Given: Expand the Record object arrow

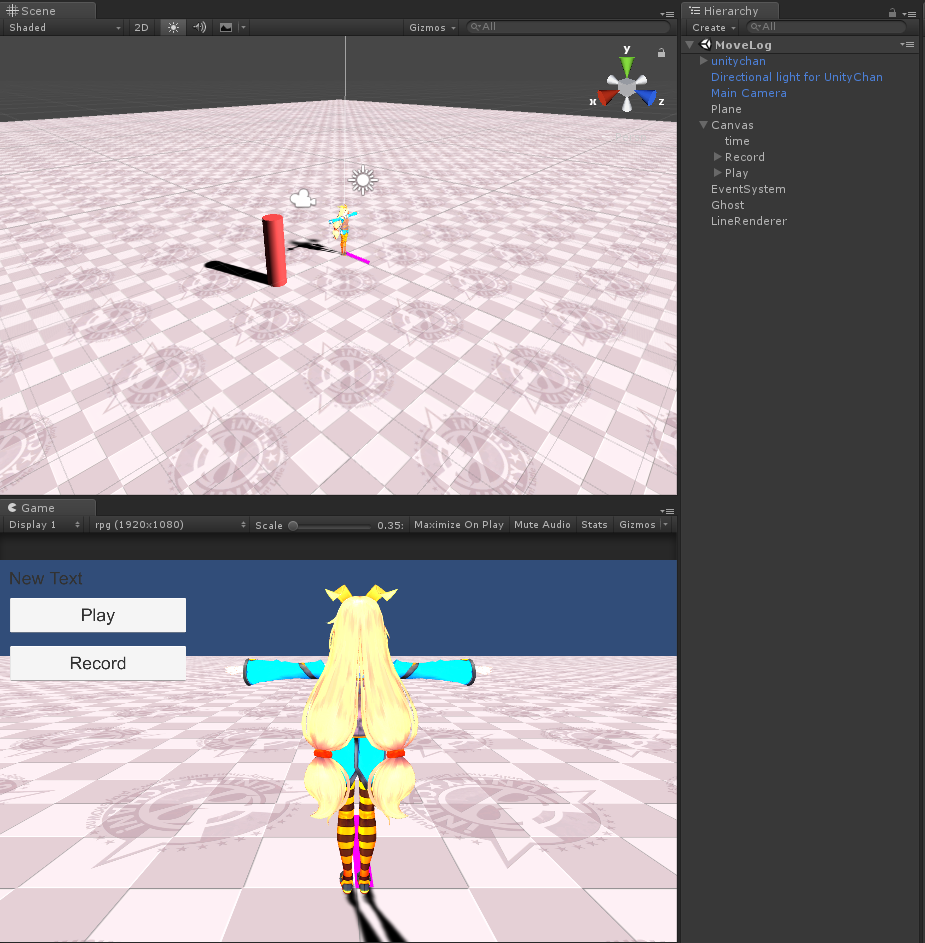Looking at the screenshot, I should pyautogui.click(x=717, y=157).
